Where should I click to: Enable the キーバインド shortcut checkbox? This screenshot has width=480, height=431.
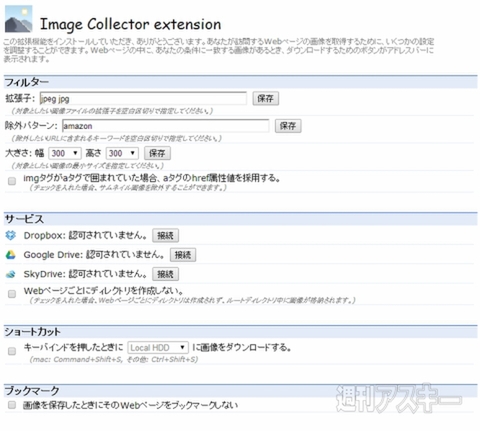(12, 351)
